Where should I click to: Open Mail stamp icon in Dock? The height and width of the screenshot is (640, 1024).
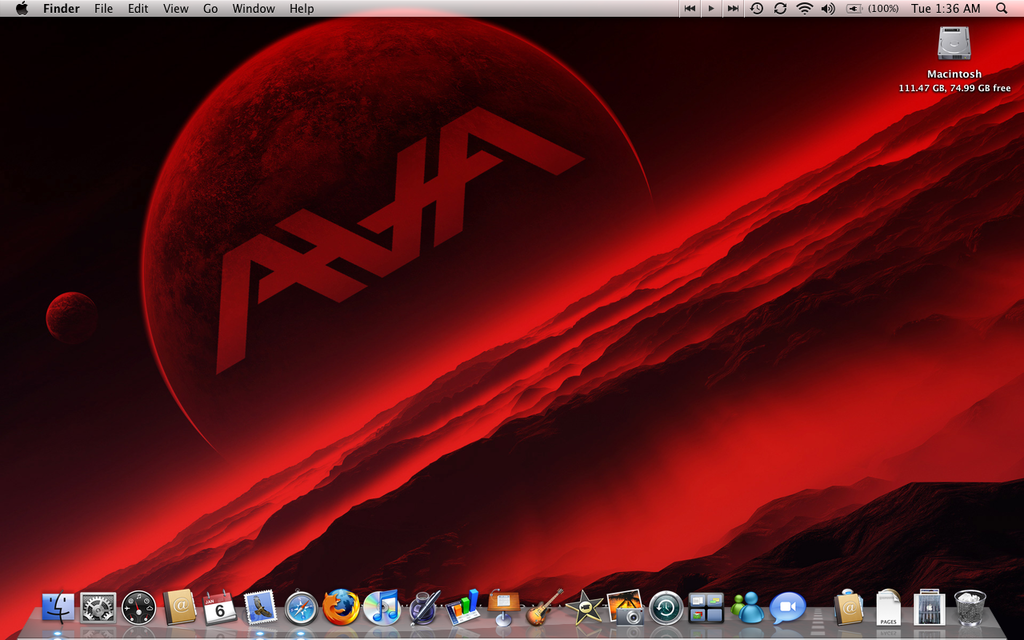260,608
